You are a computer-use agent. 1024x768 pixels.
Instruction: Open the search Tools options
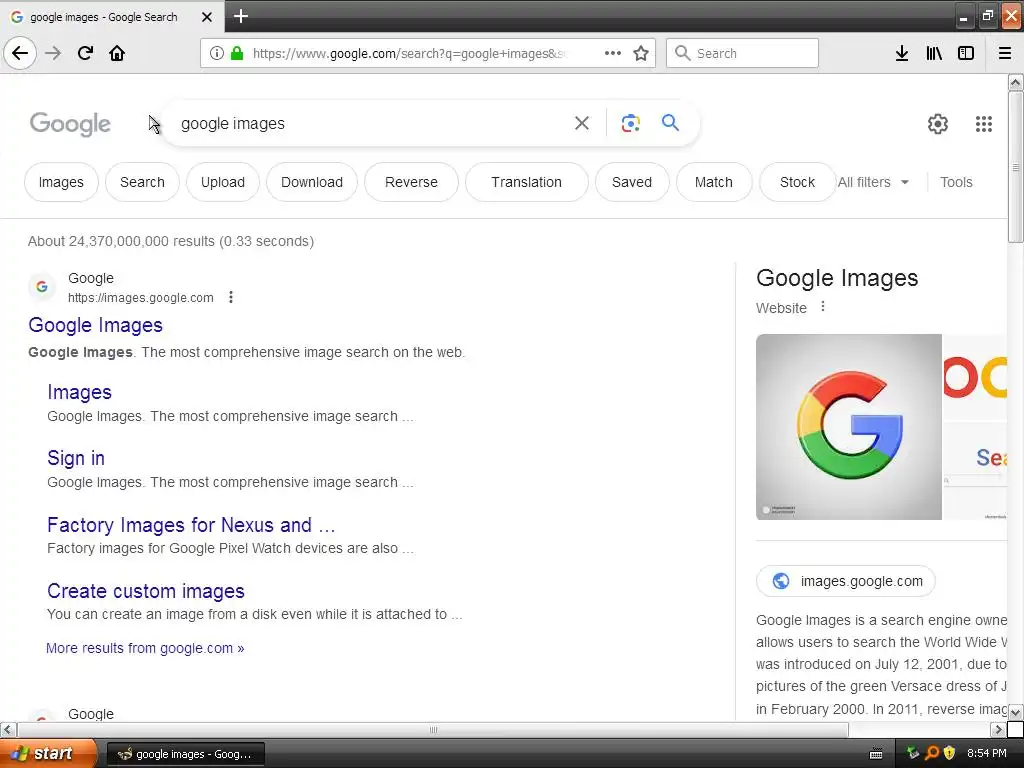click(956, 182)
